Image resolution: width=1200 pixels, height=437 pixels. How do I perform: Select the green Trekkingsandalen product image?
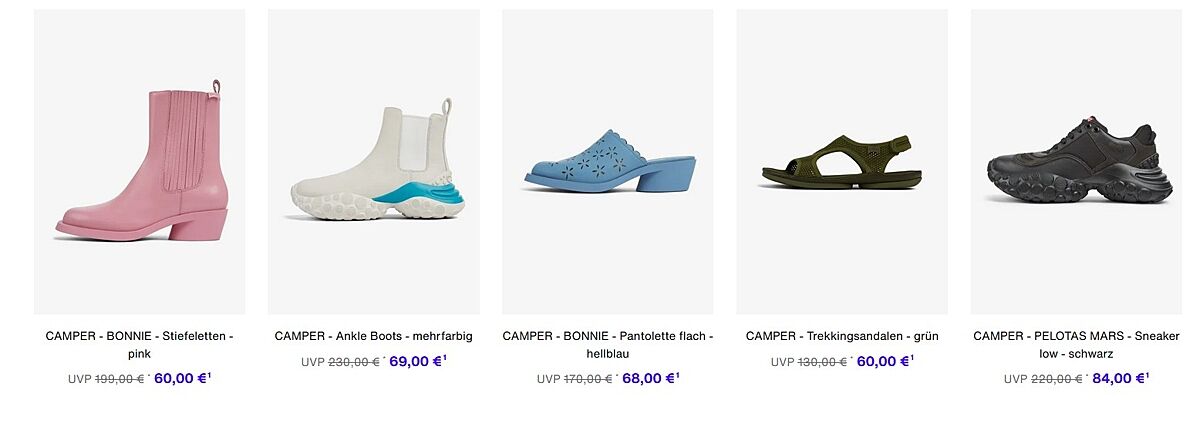click(842, 162)
